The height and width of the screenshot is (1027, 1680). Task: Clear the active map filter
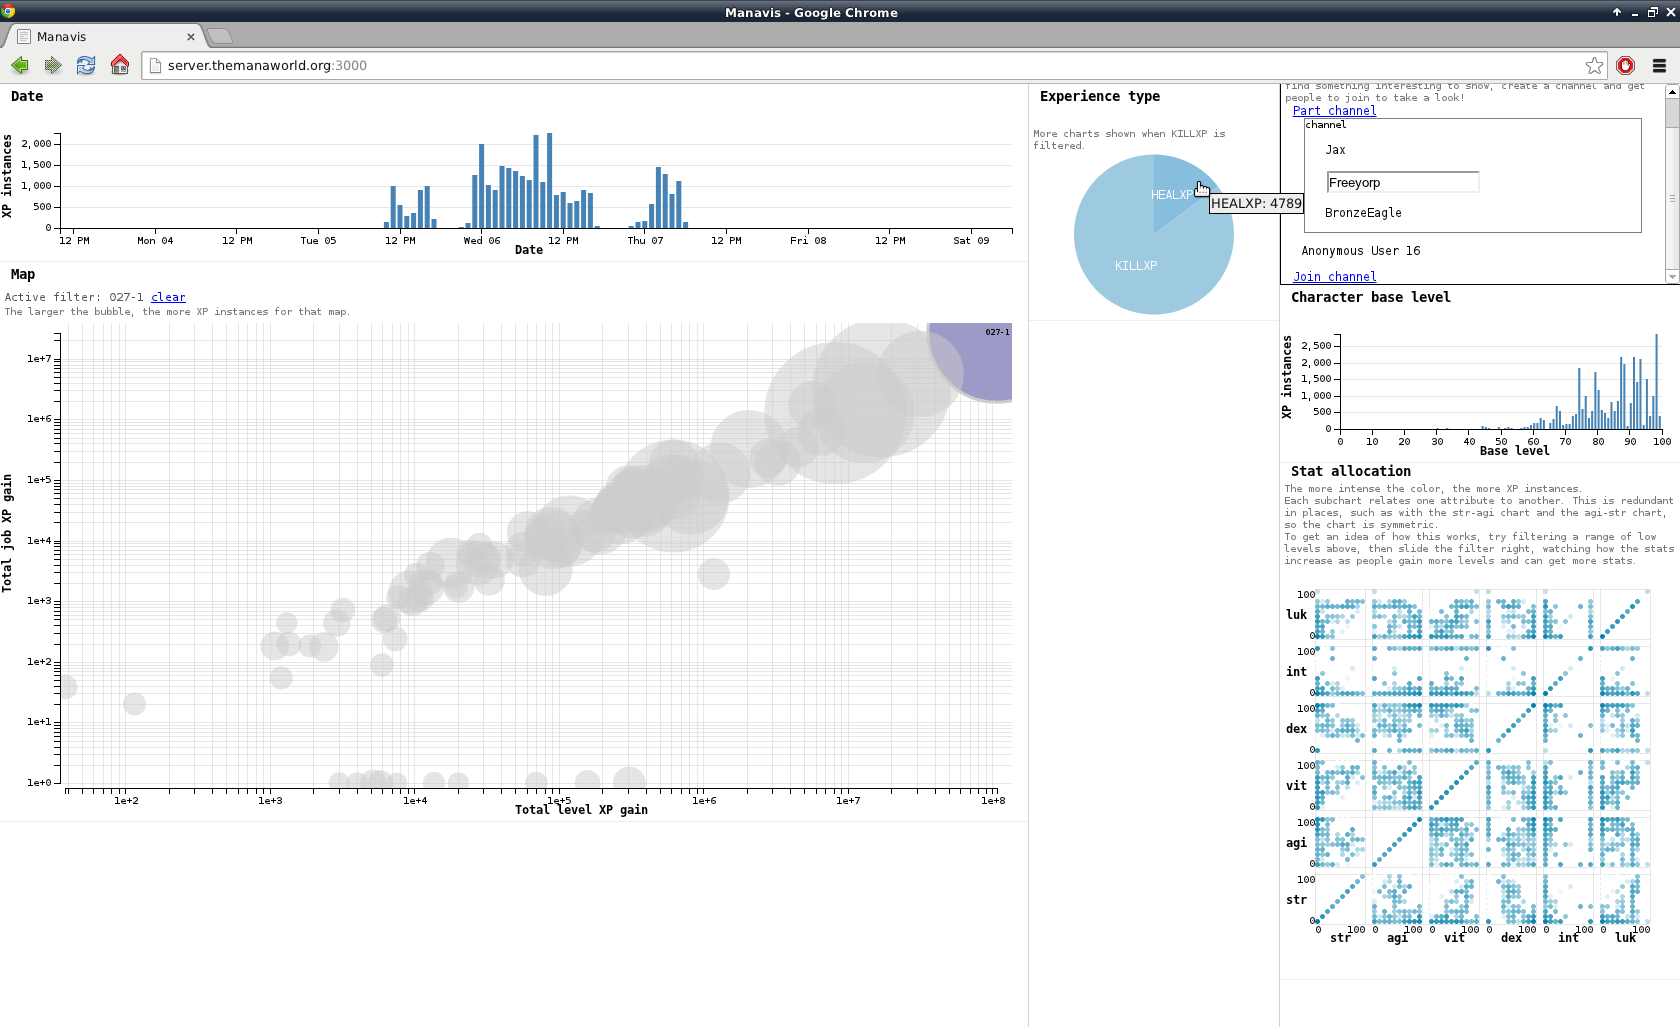(x=168, y=297)
